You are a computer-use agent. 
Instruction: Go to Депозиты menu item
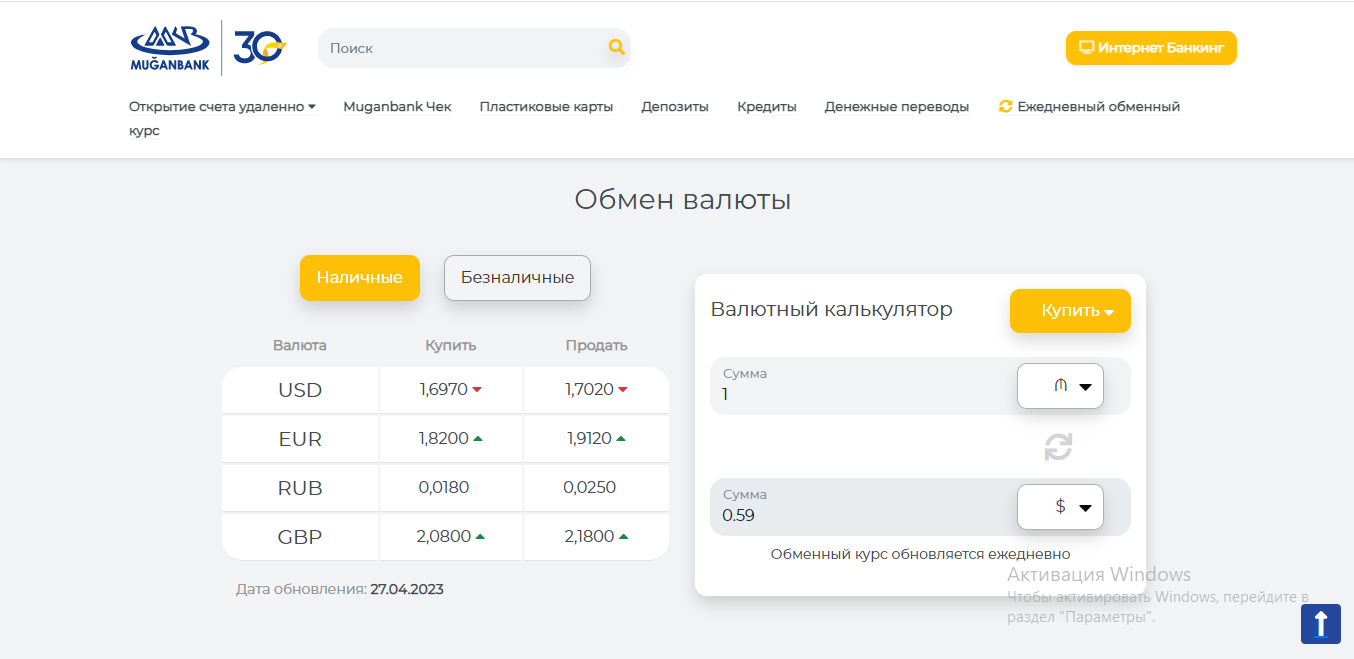pos(675,107)
